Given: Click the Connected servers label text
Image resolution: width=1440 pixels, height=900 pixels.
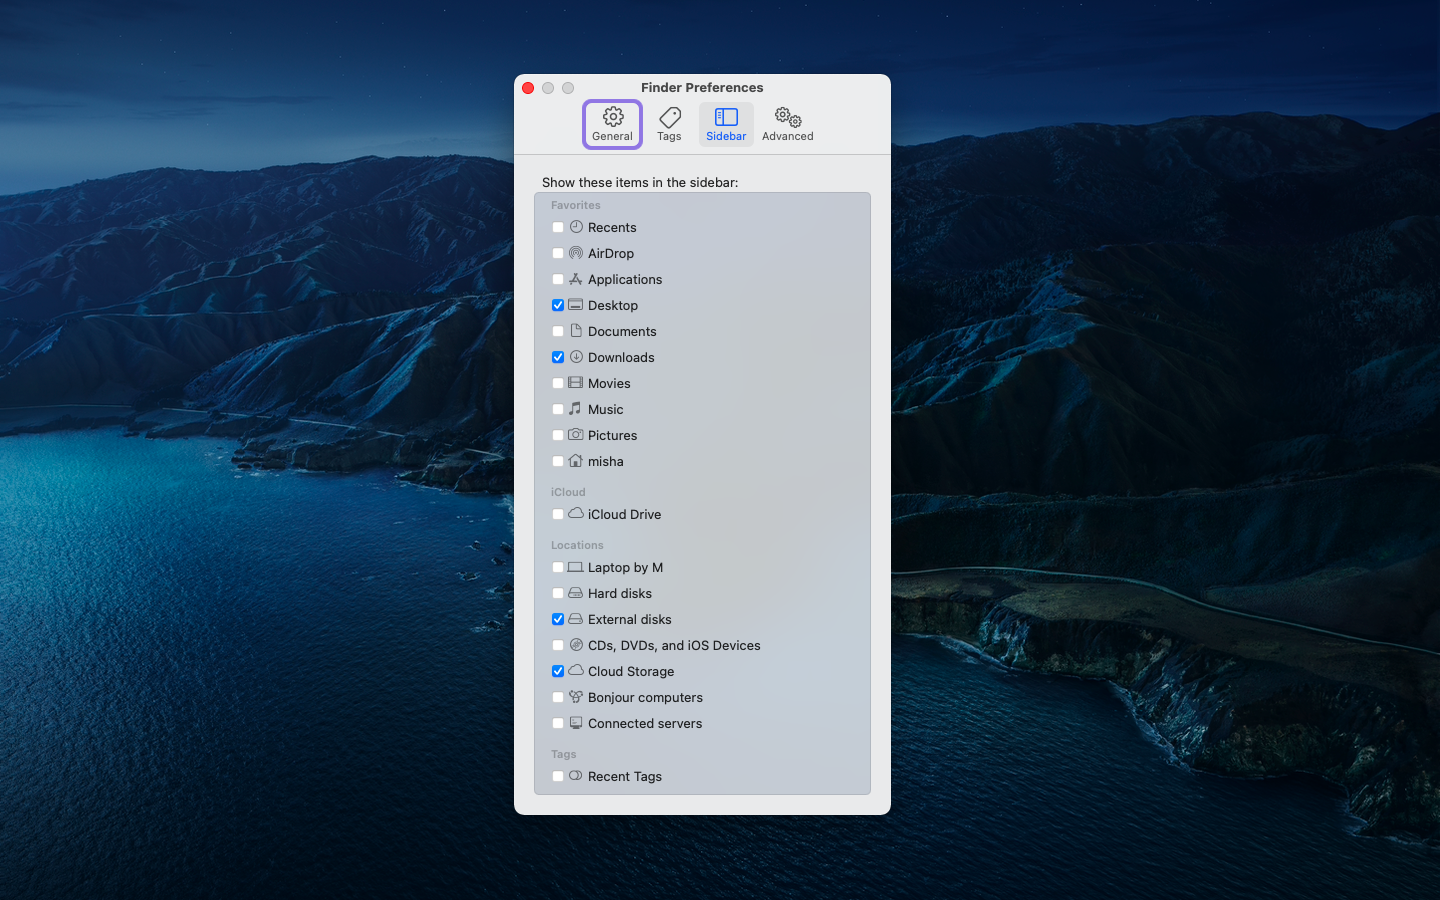Looking at the screenshot, I should [645, 724].
